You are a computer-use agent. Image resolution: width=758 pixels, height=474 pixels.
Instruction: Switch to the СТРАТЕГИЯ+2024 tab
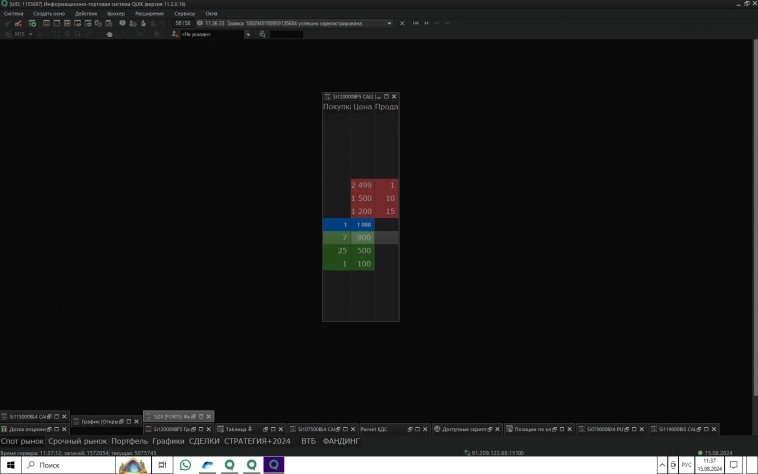point(257,441)
